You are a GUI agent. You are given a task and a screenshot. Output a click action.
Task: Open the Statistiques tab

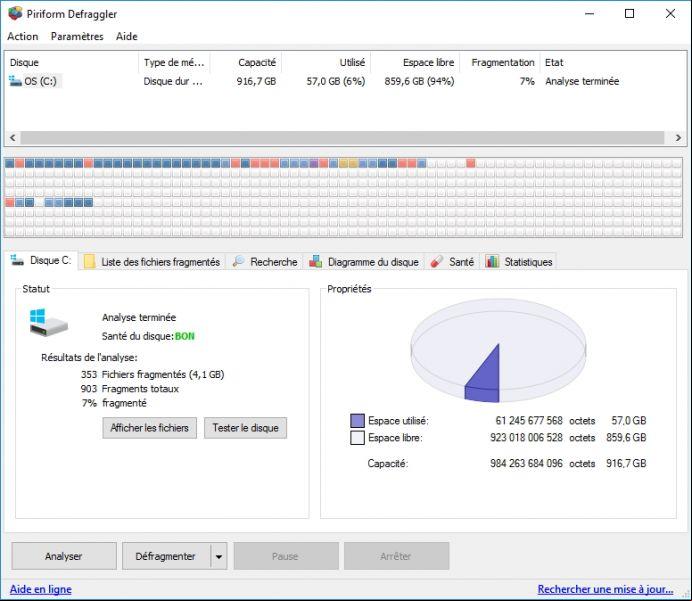coord(519,262)
